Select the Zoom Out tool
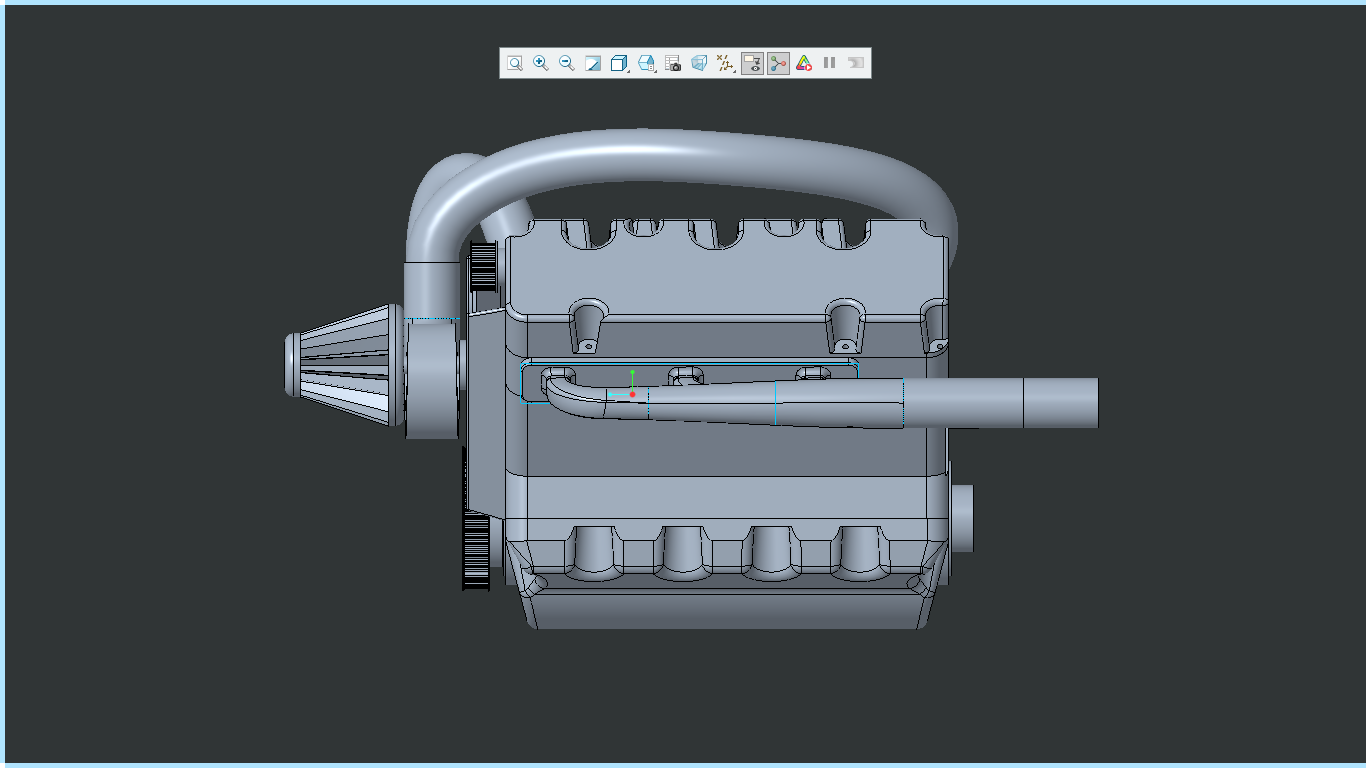The image size is (1366, 768). tap(566, 63)
